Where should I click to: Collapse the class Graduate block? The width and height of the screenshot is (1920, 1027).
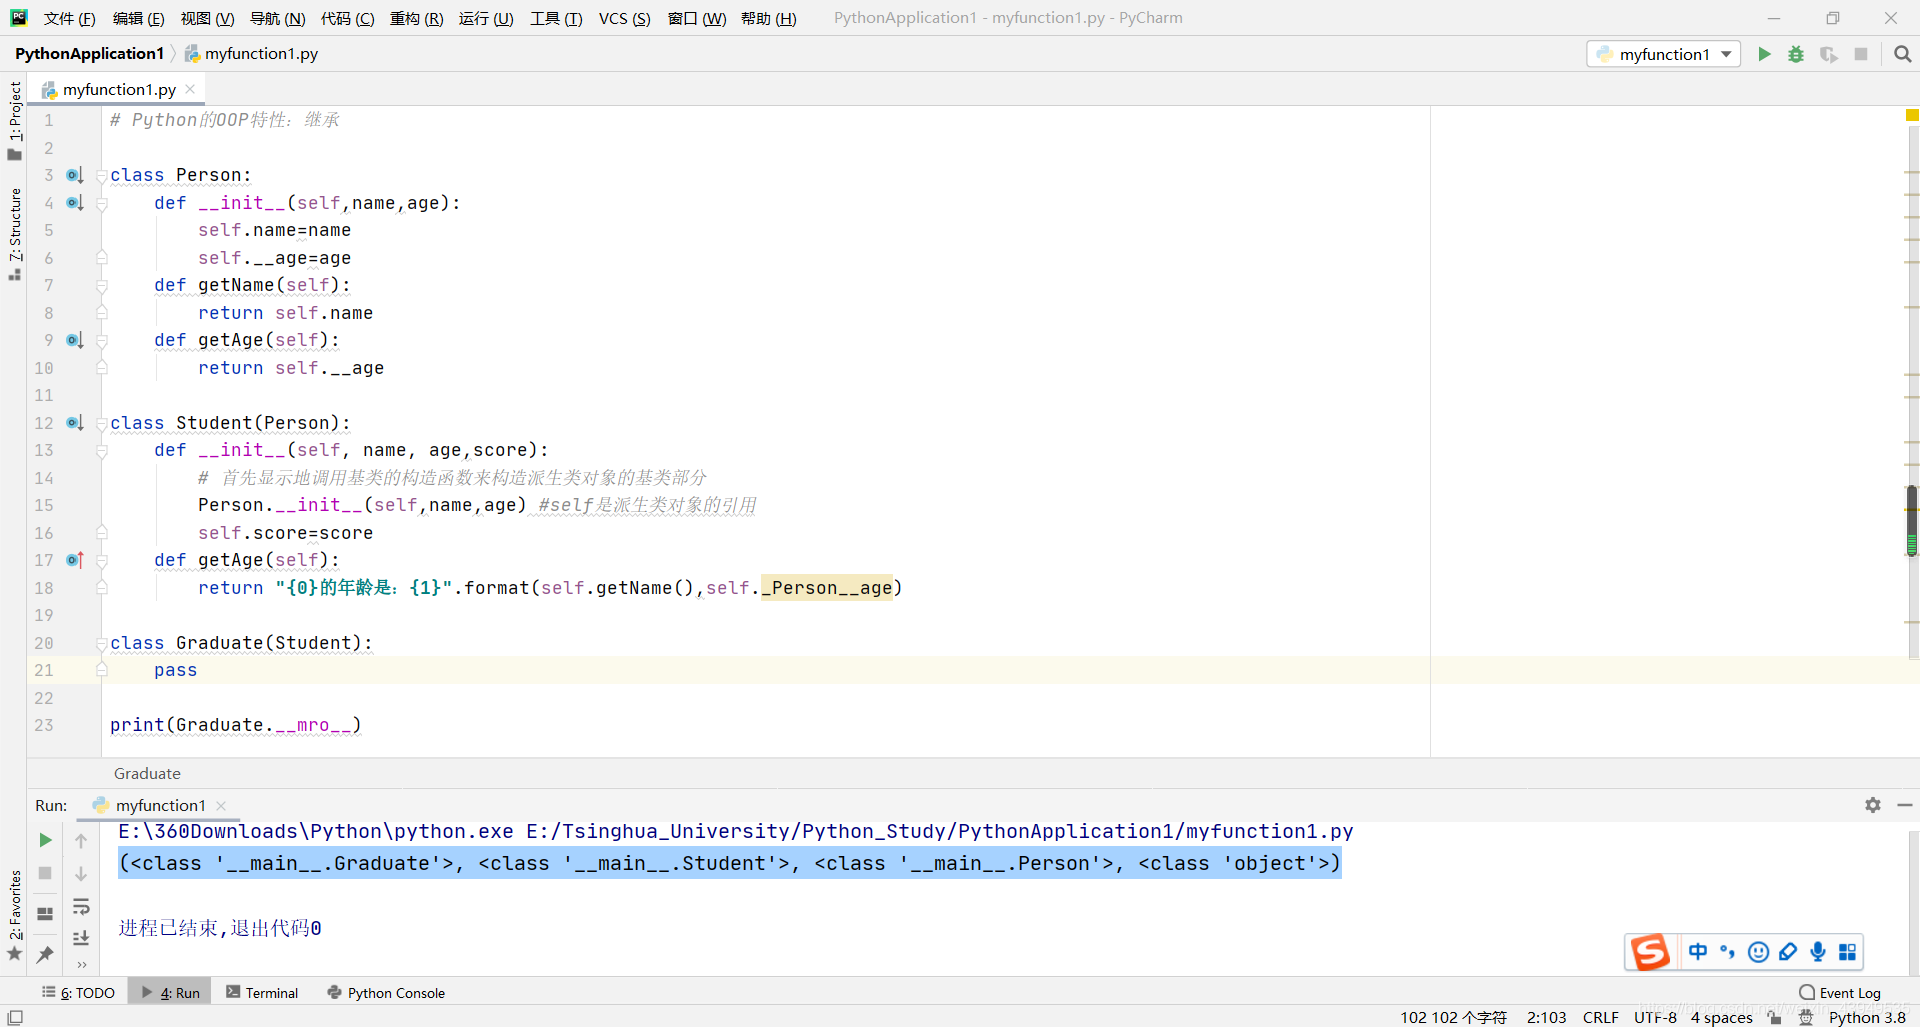point(101,643)
